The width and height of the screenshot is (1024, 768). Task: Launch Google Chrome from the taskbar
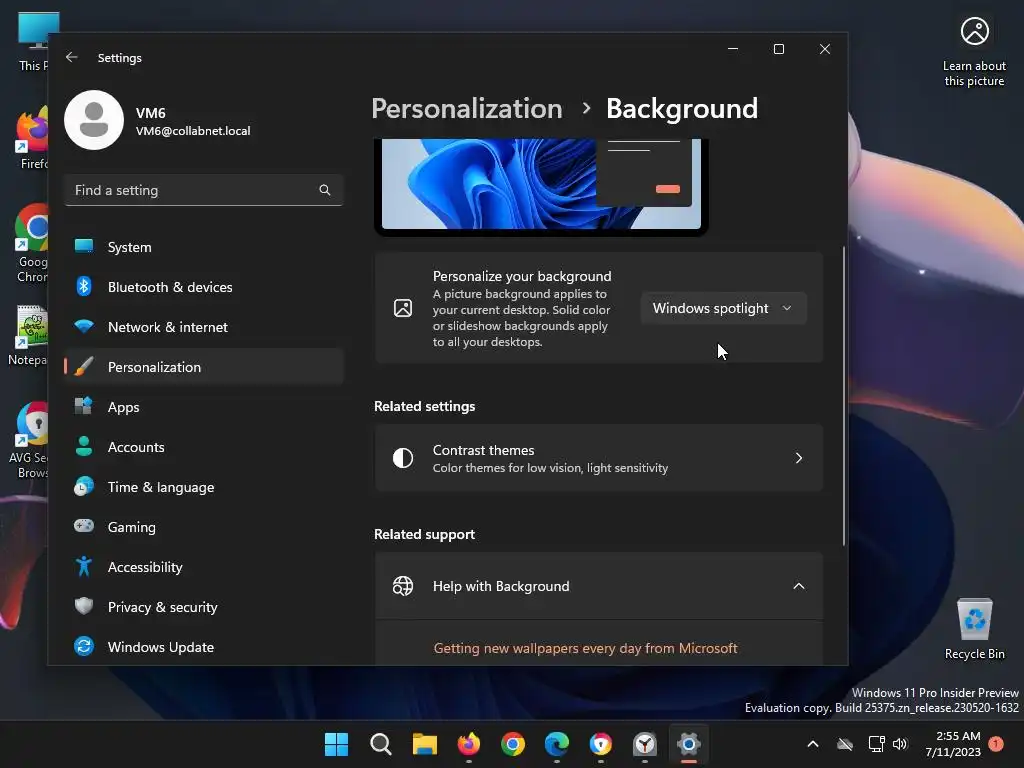click(x=513, y=744)
